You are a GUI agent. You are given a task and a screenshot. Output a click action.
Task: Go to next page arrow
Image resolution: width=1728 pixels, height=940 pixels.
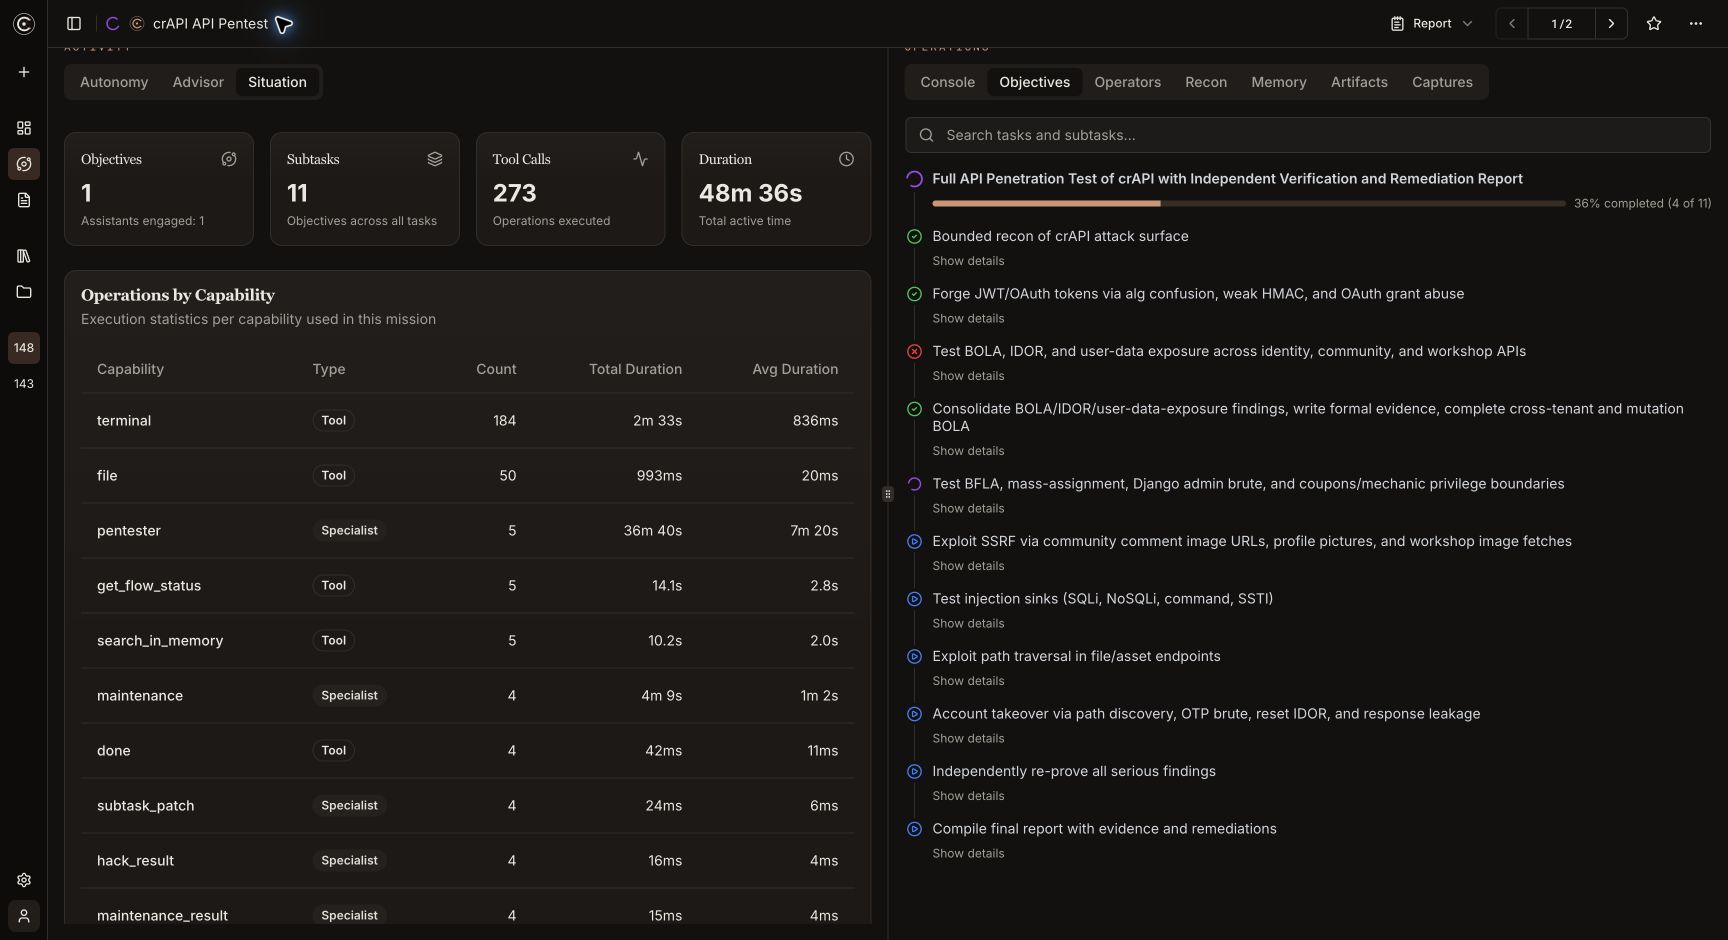pos(1611,23)
